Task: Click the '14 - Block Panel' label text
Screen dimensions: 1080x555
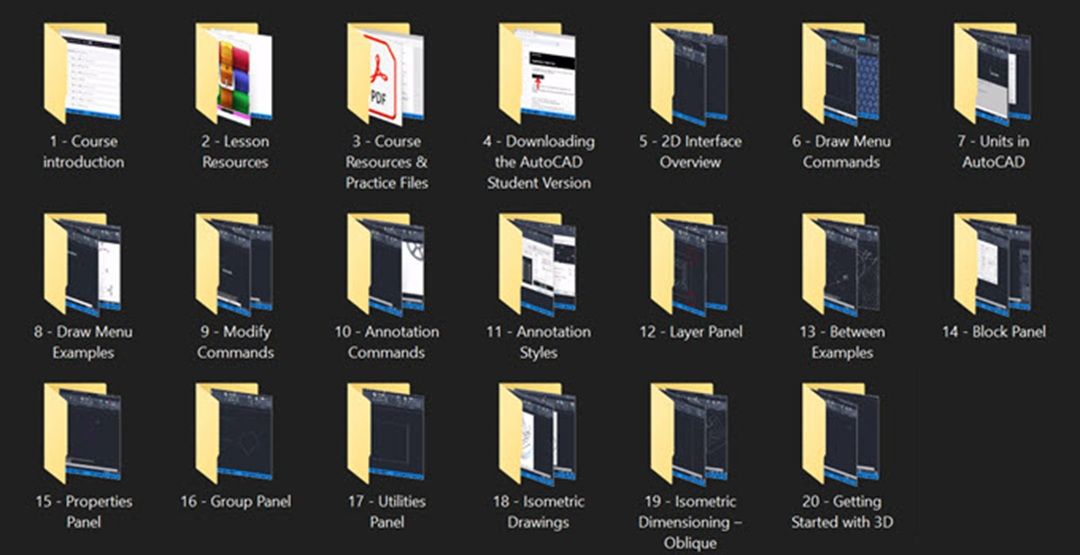Action: point(994,332)
